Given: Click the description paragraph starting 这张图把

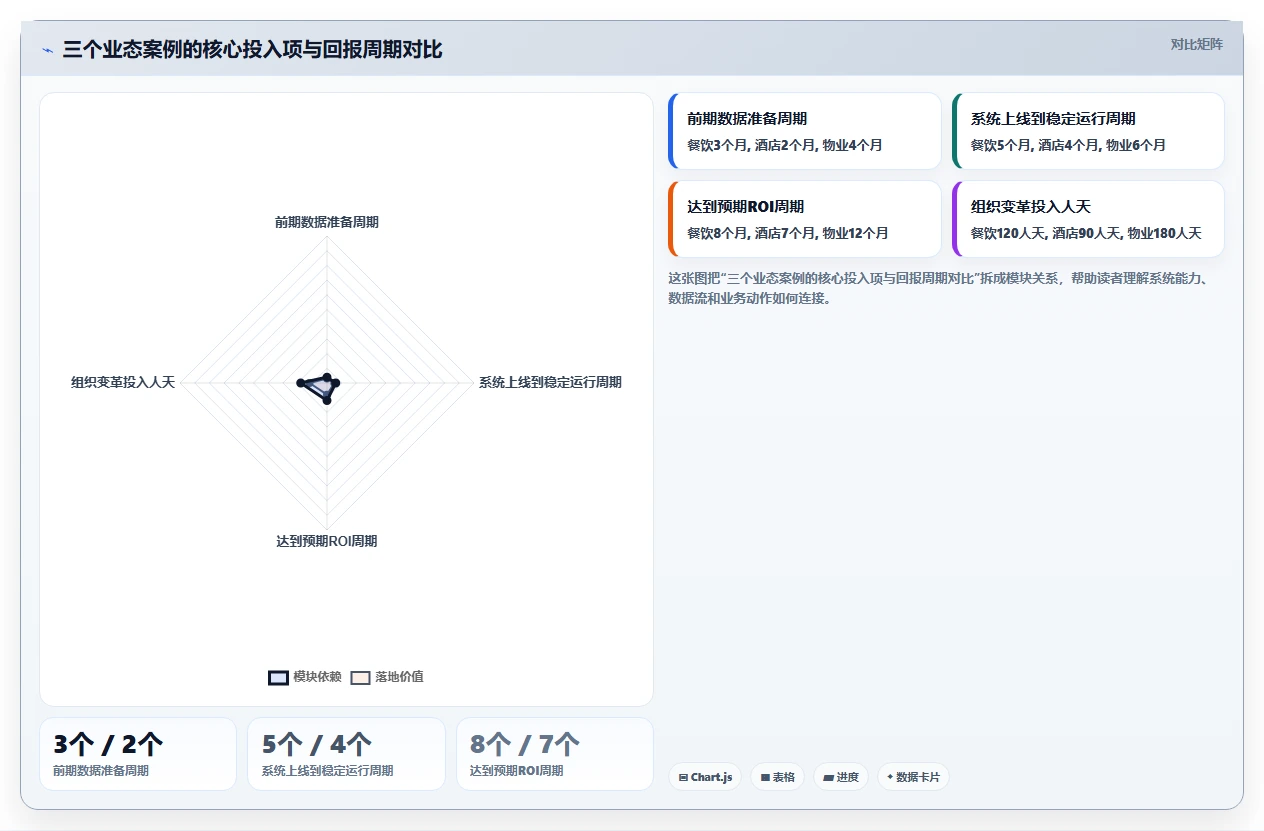Looking at the screenshot, I should click(939, 288).
